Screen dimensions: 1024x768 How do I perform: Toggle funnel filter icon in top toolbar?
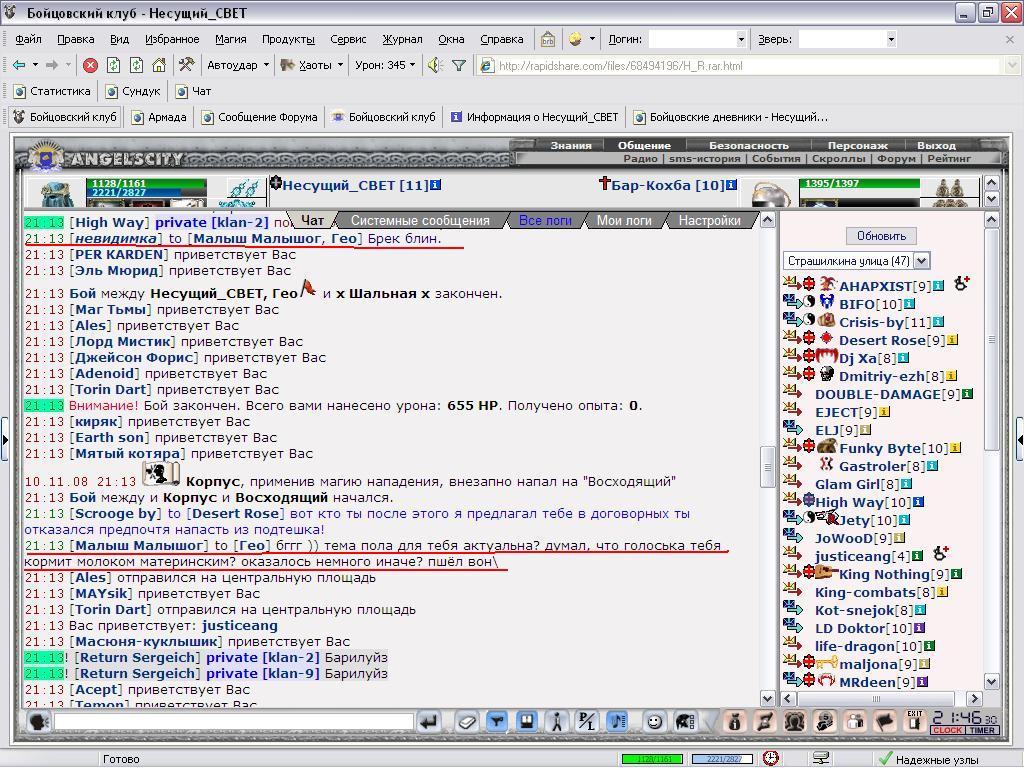click(459, 65)
